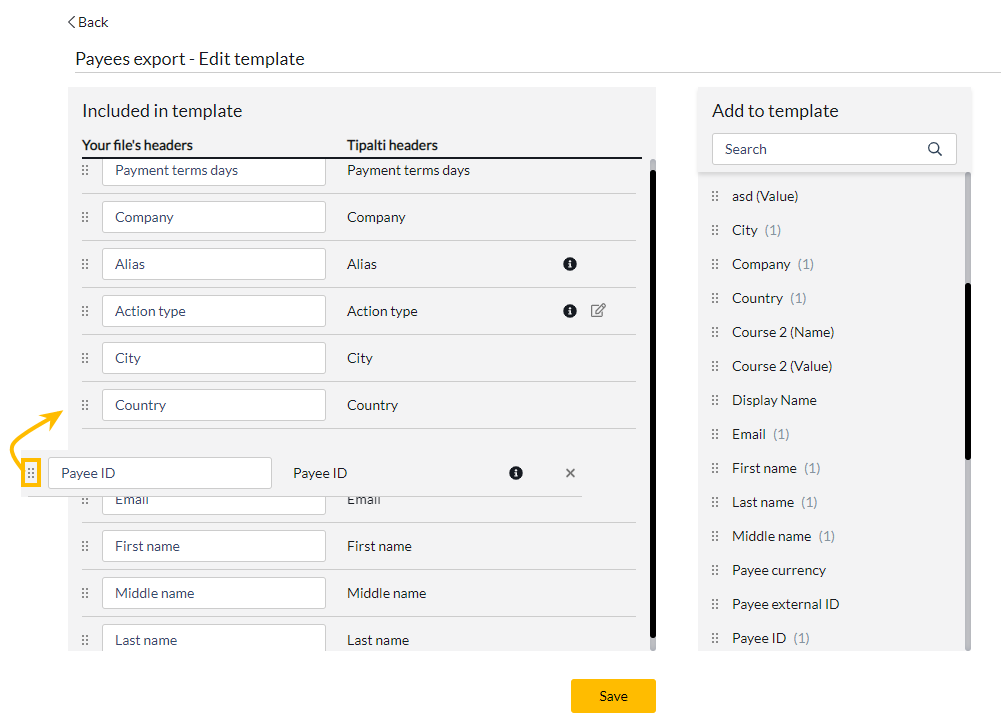Click the search magnifier icon

pyautogui.click(x=935, y=149)
